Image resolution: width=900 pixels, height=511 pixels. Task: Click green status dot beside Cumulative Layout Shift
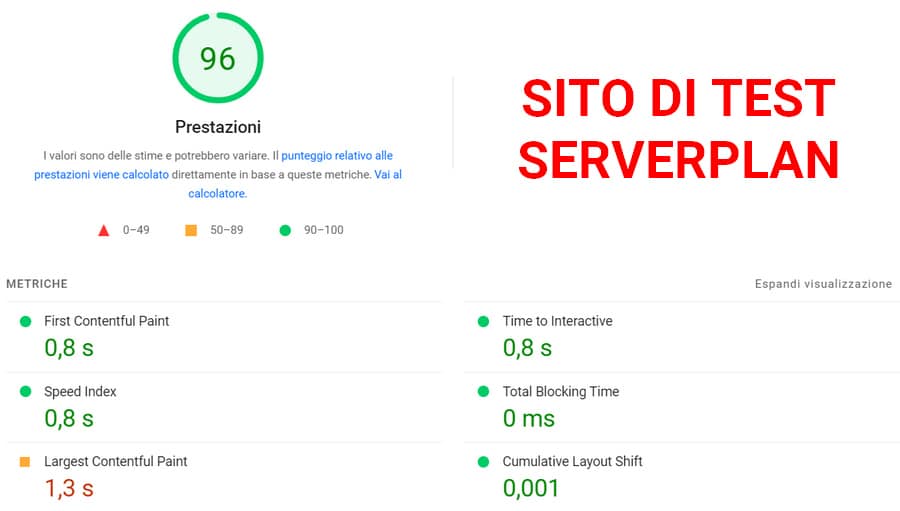pyautogui.click(x=483, y=462)
